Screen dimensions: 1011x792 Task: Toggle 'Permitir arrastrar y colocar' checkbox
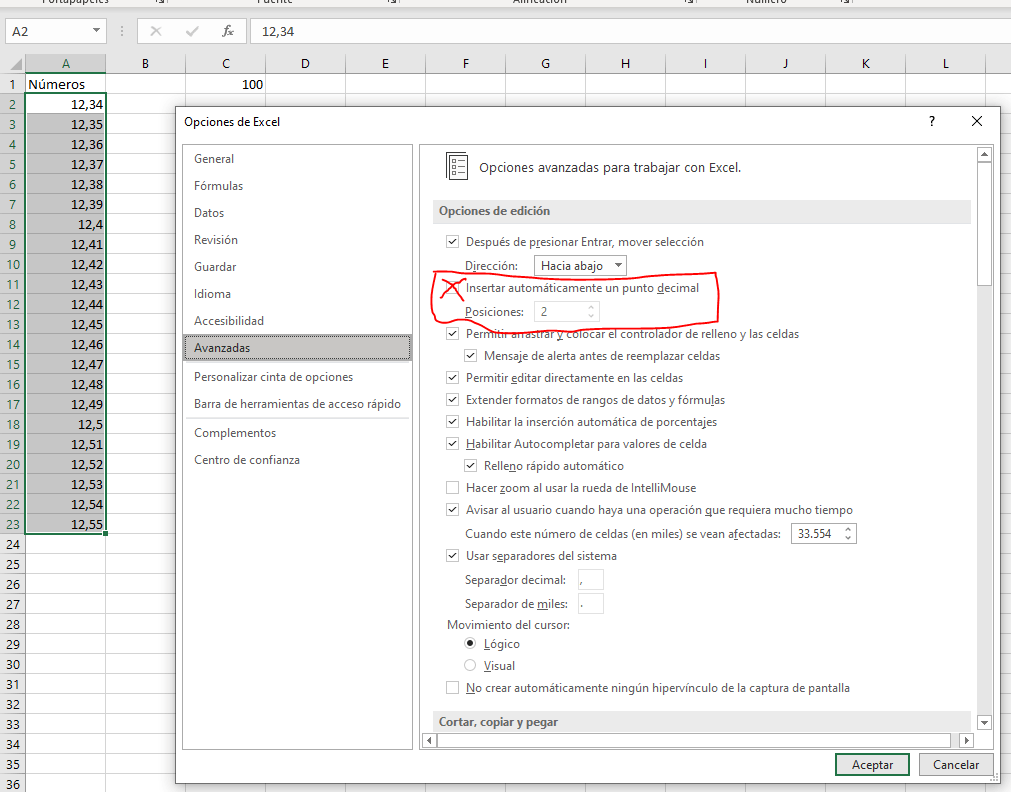453,334
